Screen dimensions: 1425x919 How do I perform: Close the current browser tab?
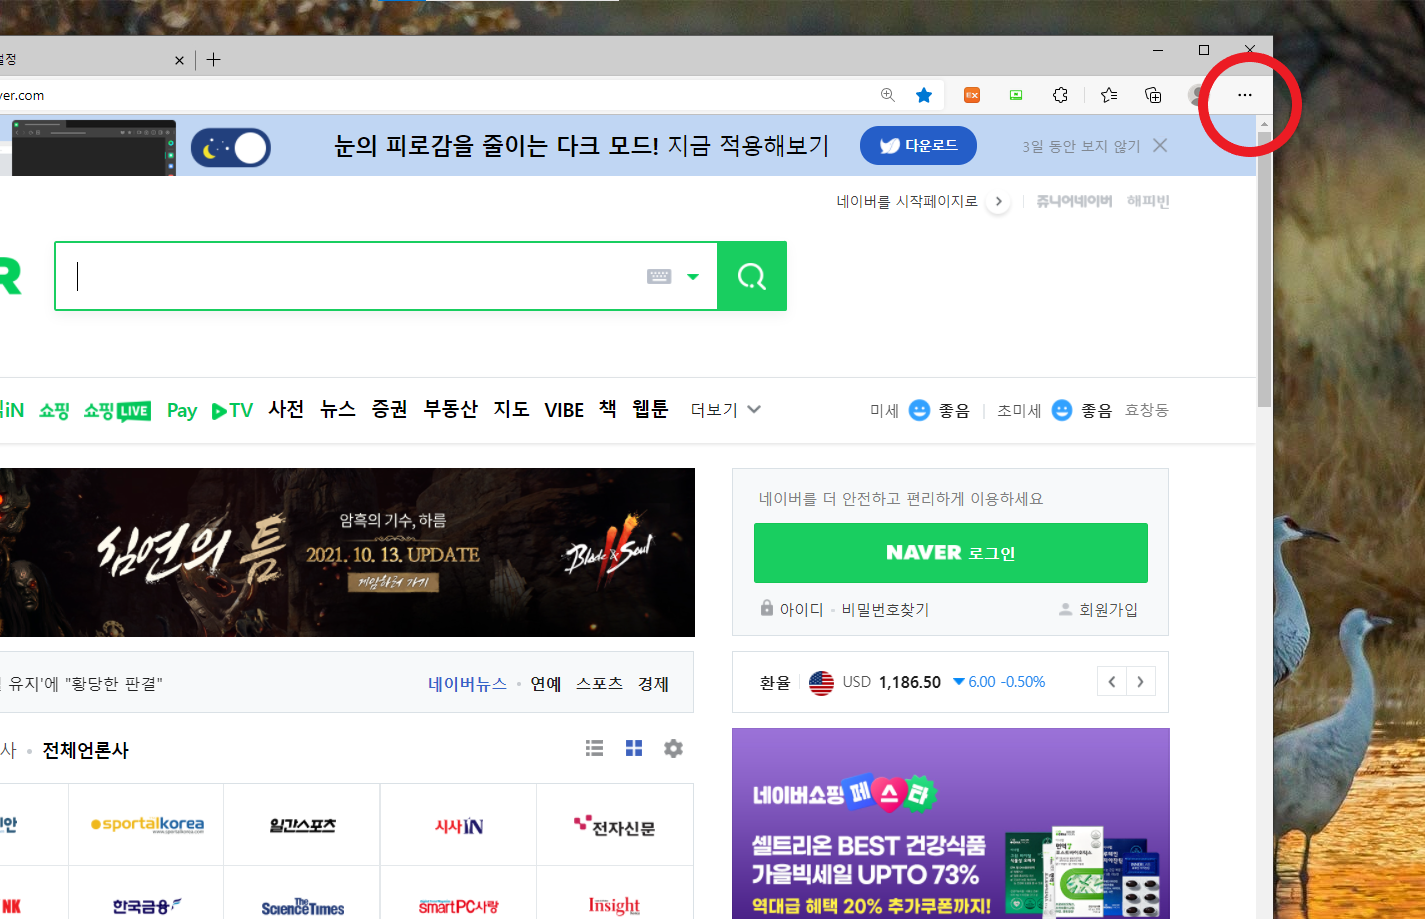tap(179, 60)
